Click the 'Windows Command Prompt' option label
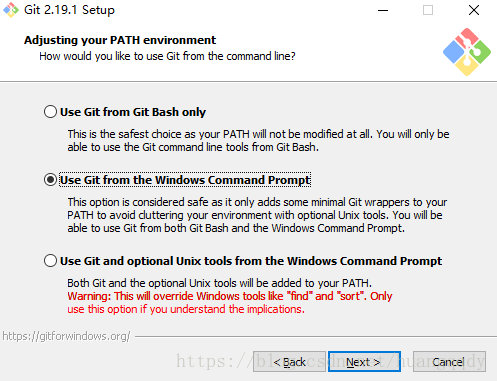 (185, 180)
